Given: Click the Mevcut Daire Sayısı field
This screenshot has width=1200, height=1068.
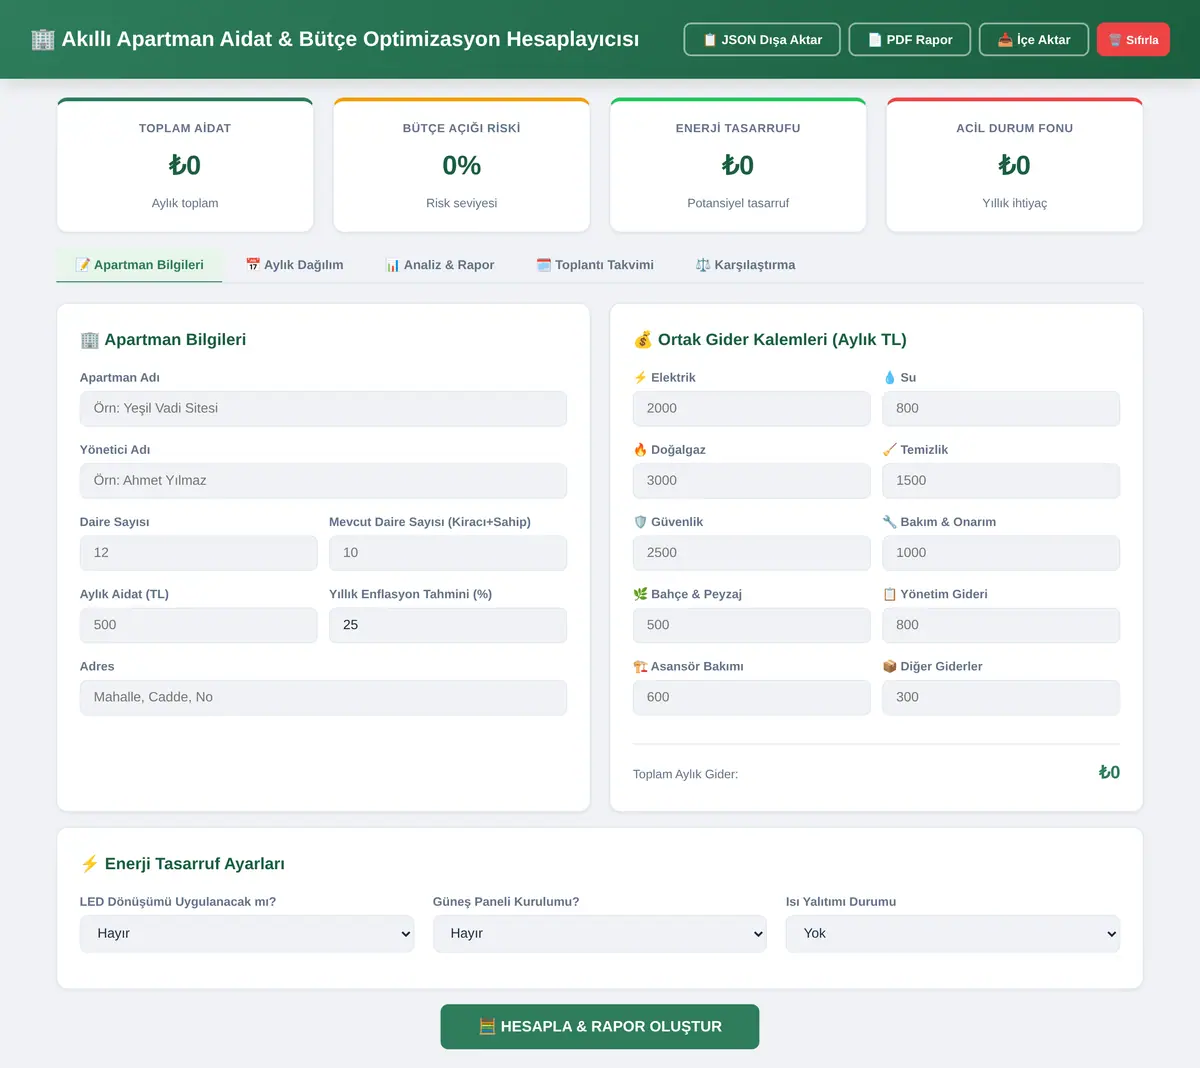Looking at the screenshot, I should tap(448, 552).
